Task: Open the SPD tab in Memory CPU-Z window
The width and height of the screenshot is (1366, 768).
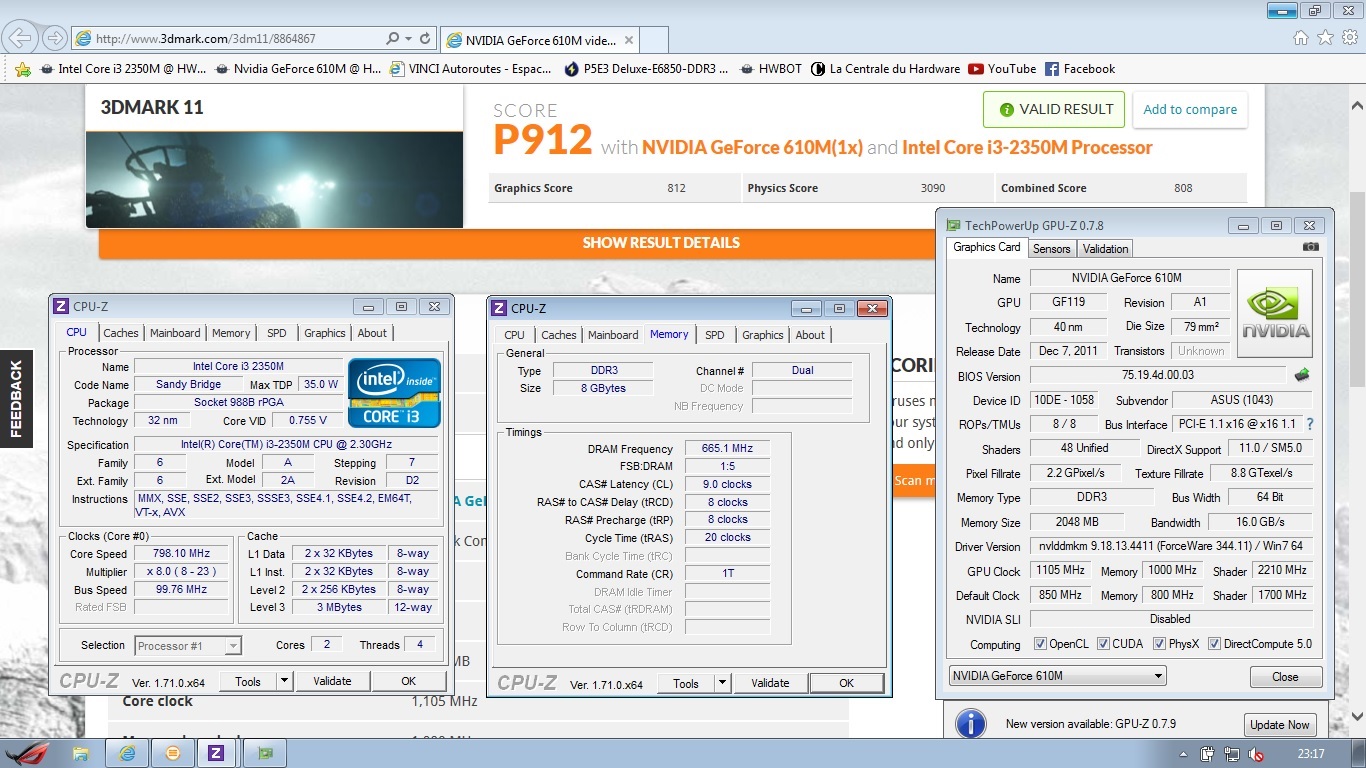Action: (x=714, y=335)
